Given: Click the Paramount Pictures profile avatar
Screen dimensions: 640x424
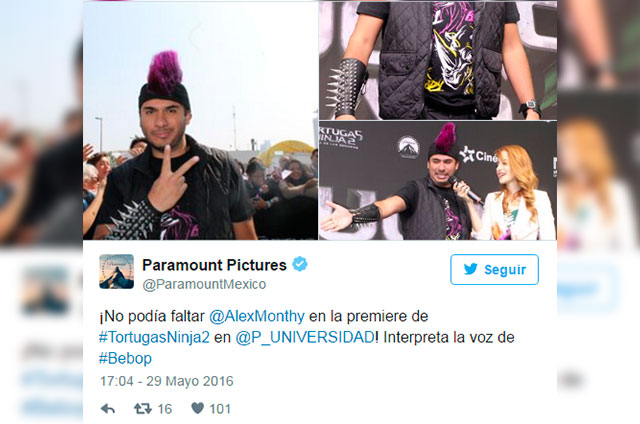Looking at the screenshot, I should 116,271.
